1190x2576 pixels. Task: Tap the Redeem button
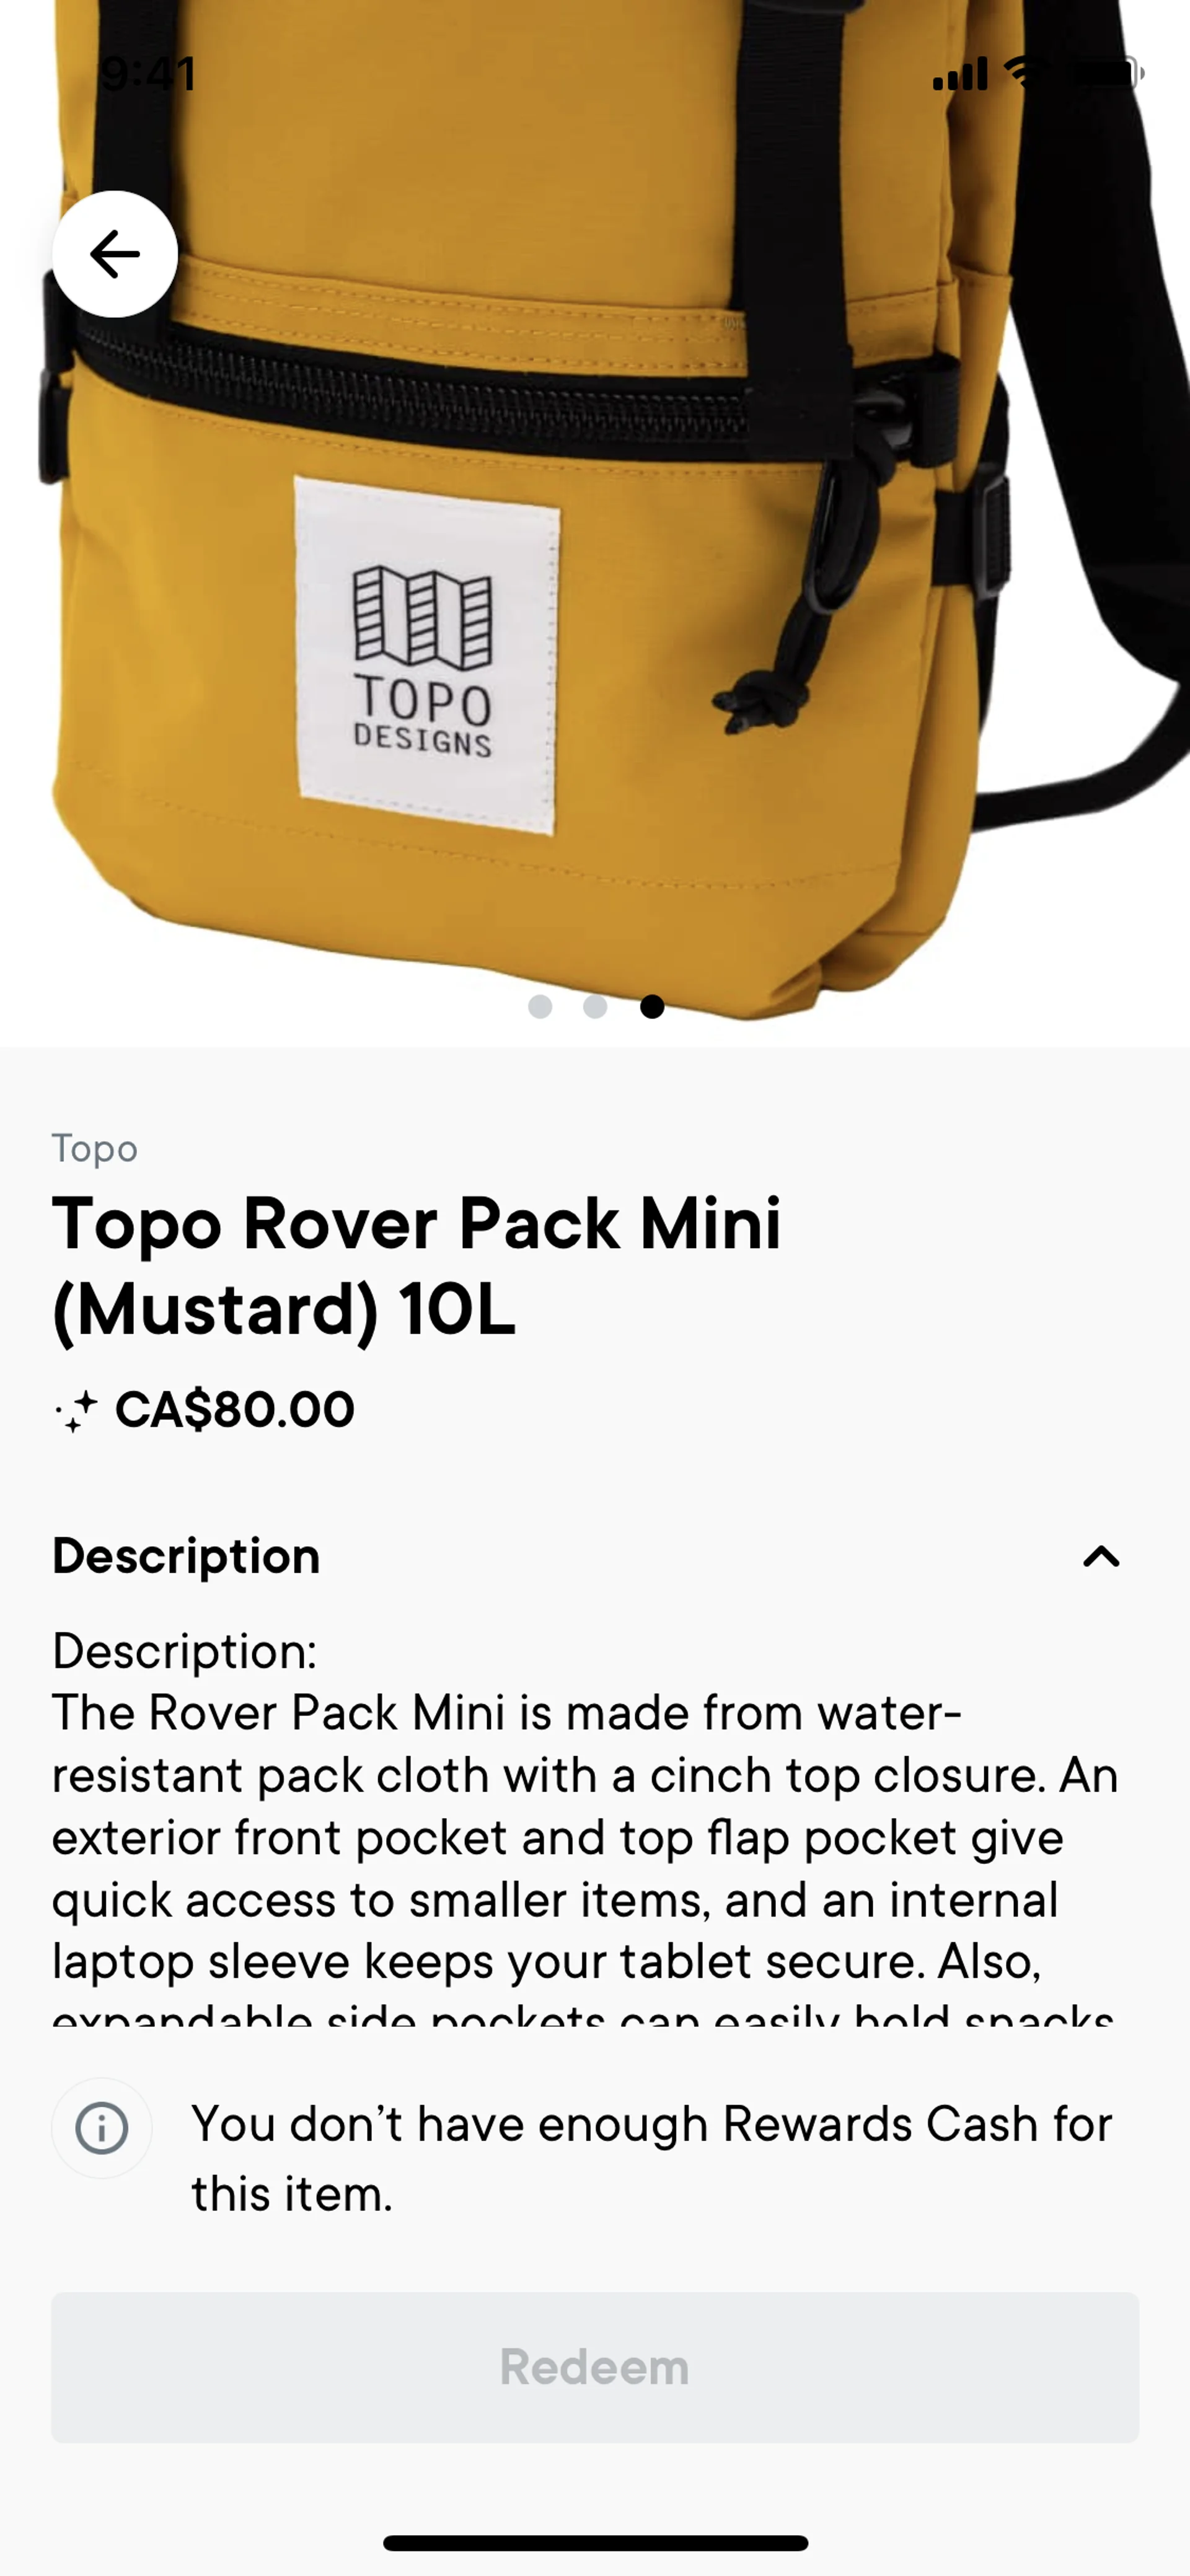(x=595, y=2367)
